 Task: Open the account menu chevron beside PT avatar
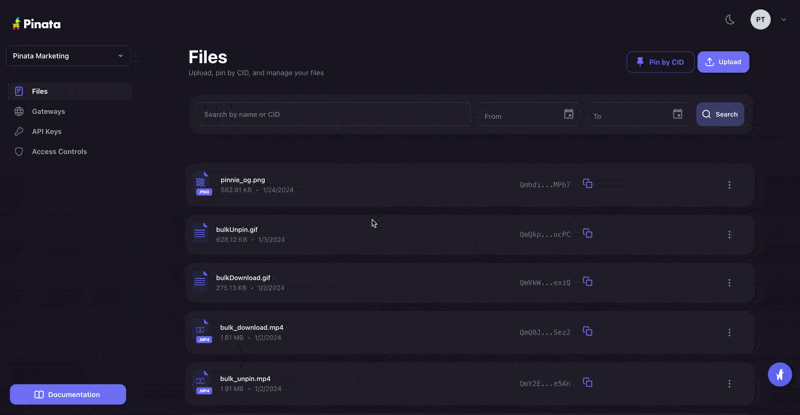[x=784, y=20]
